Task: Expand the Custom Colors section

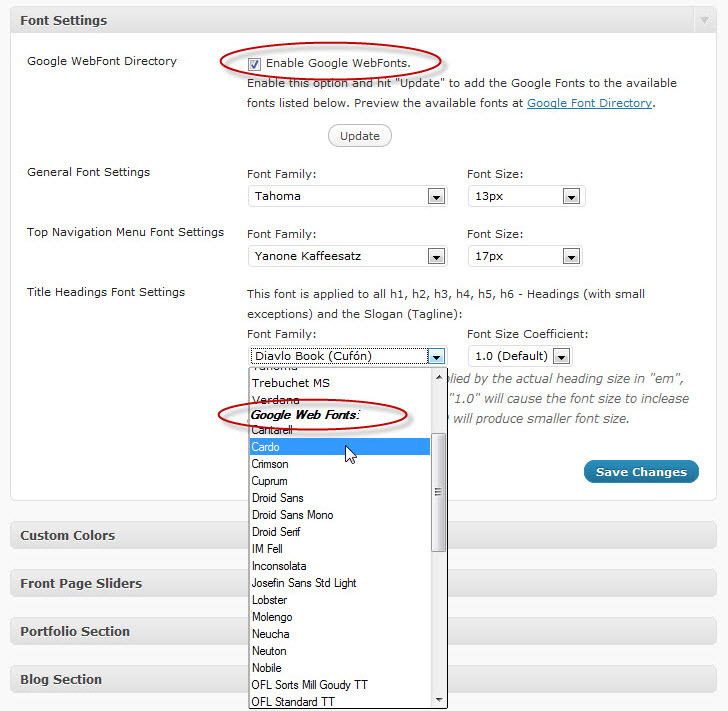Action: [x=68, y=535]
